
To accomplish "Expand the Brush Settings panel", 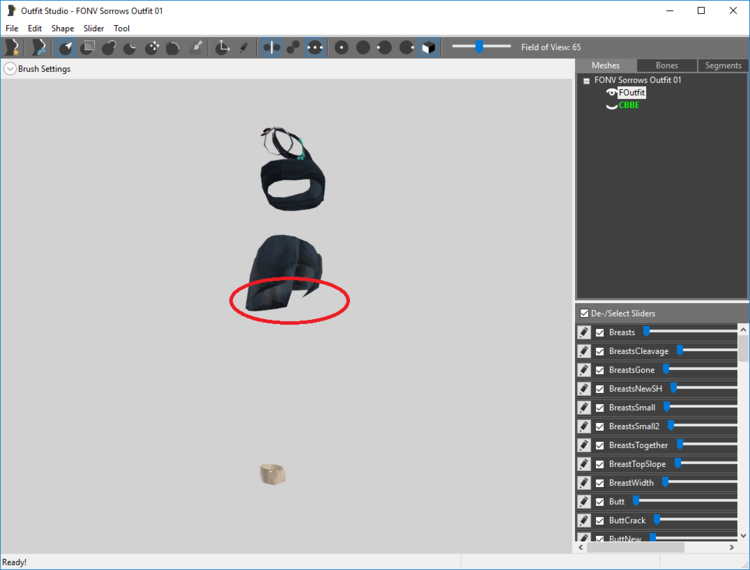I will click(10, 69).
